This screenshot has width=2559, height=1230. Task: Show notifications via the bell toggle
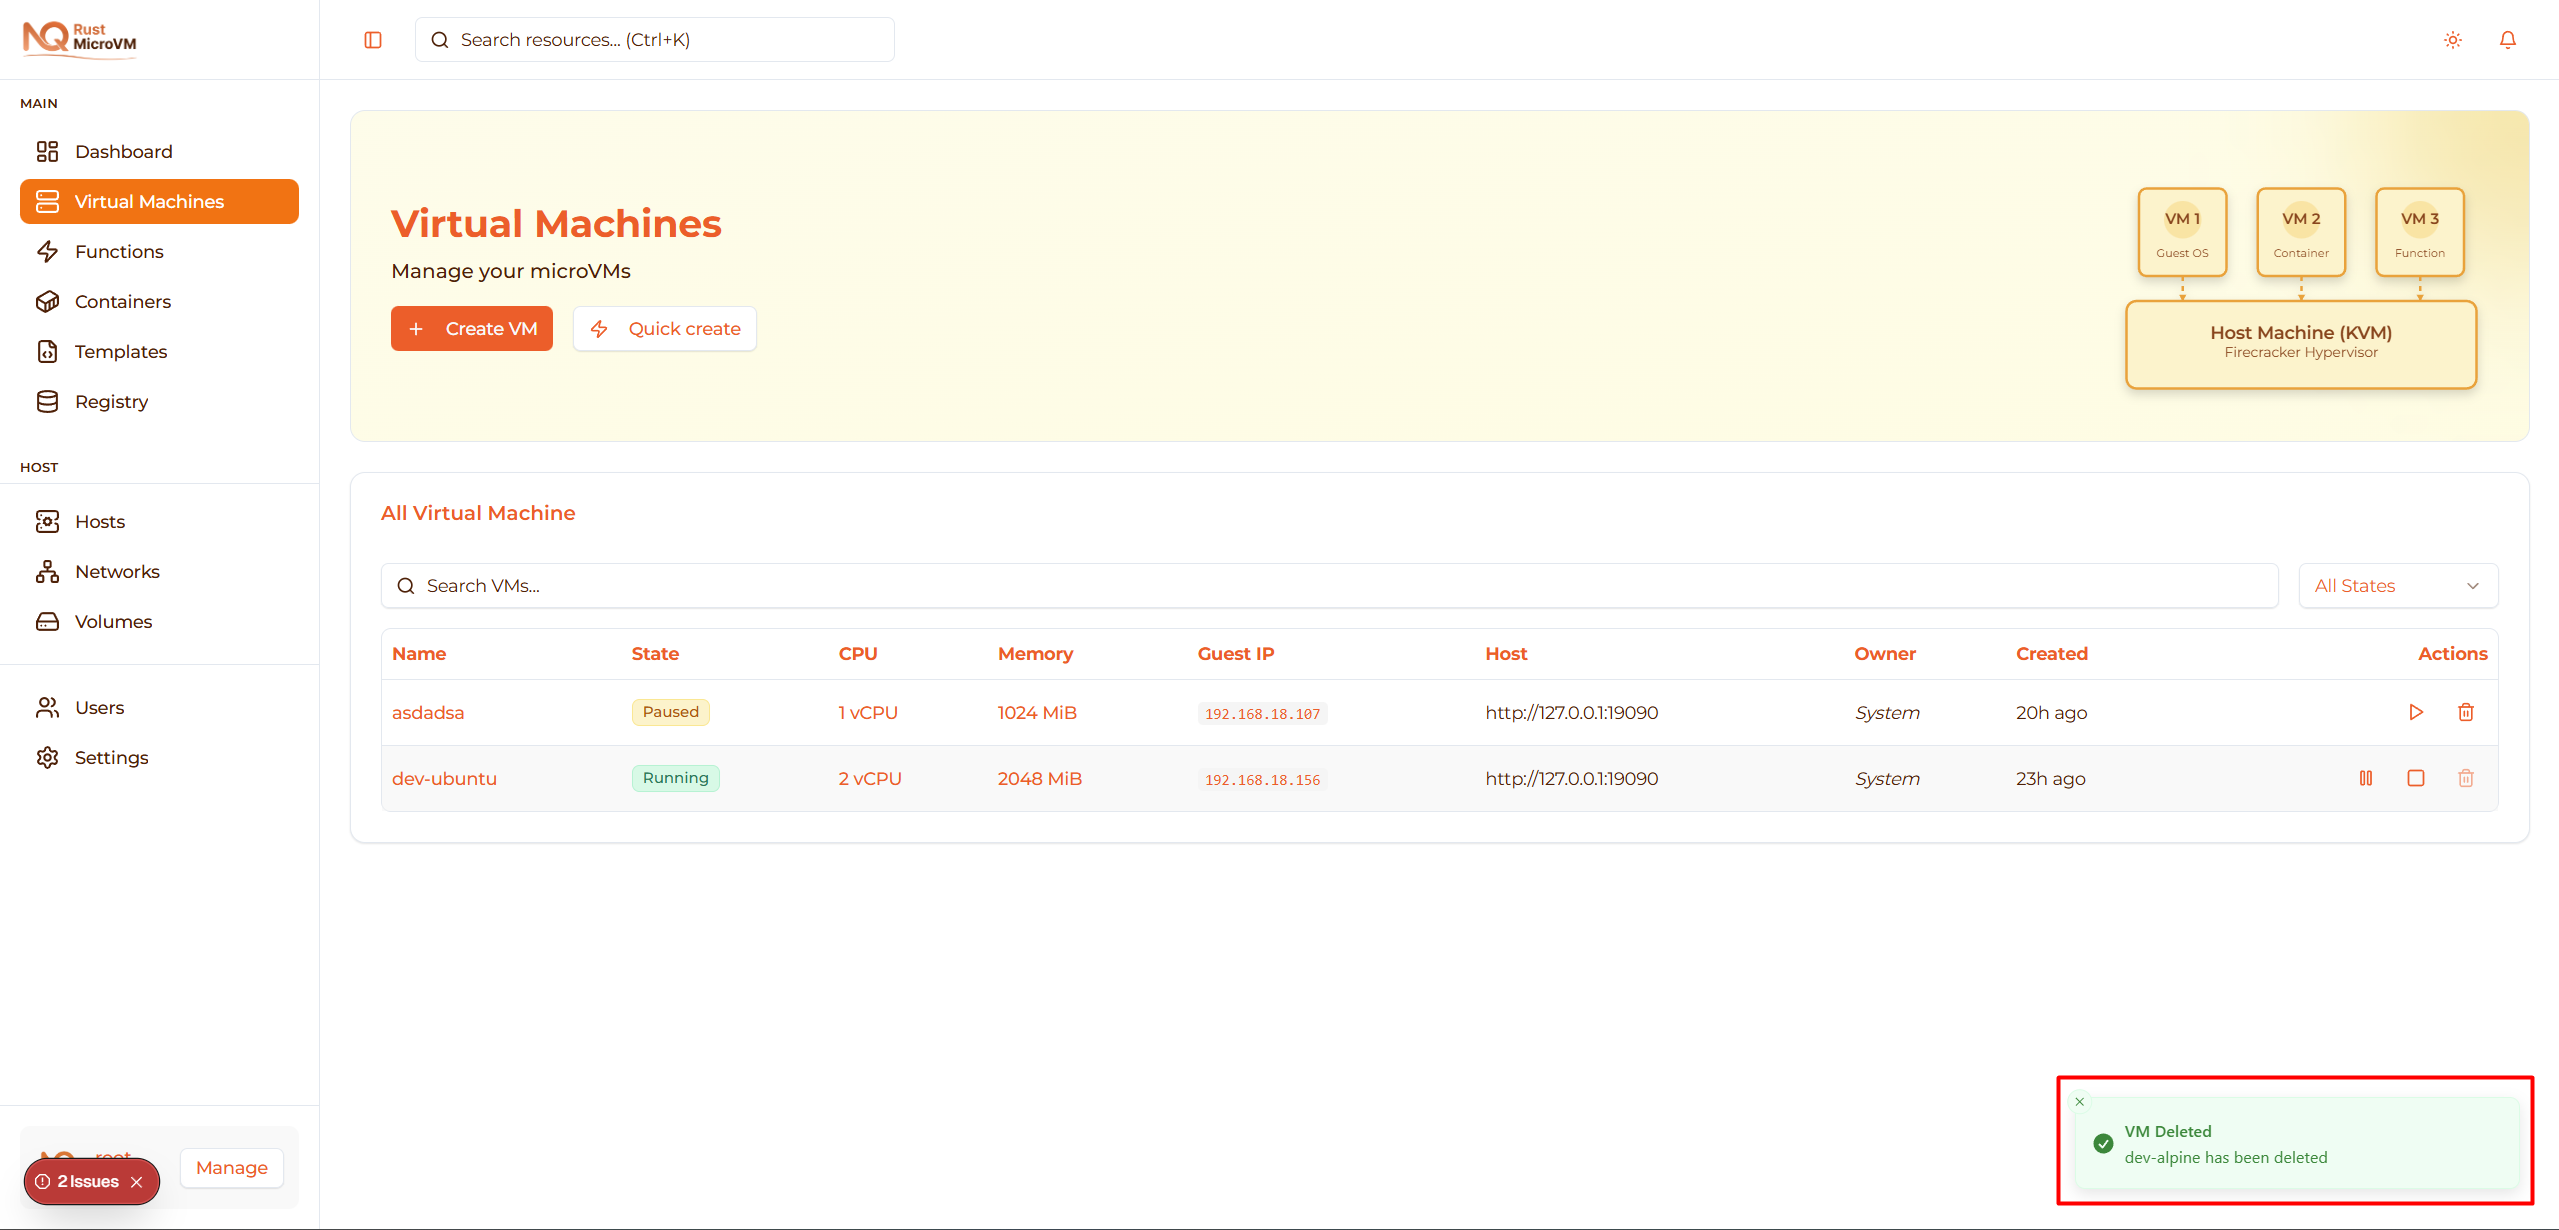[2508, 39]
